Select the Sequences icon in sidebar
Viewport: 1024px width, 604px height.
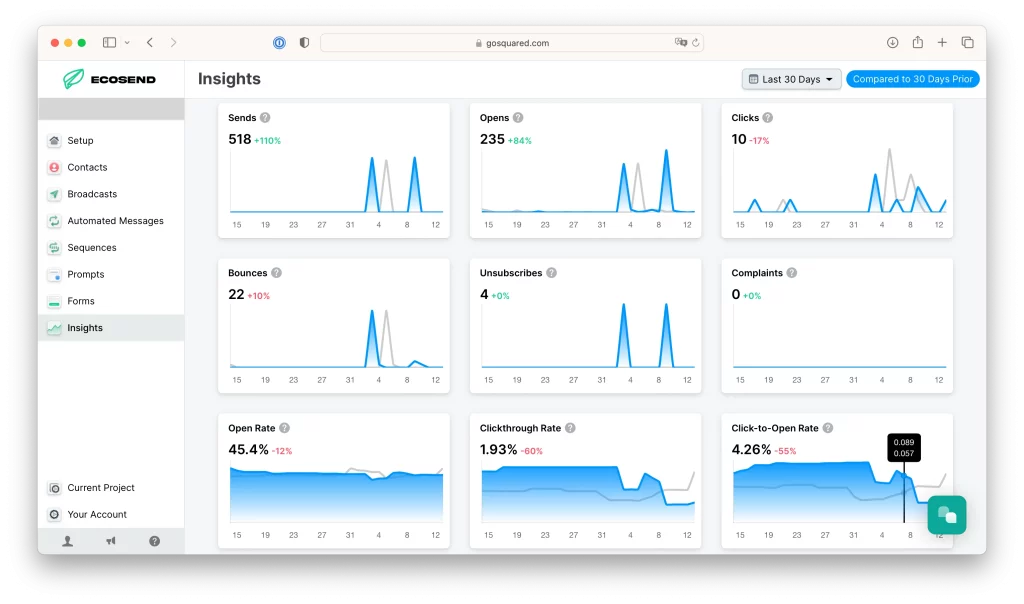tap(54, 248)
